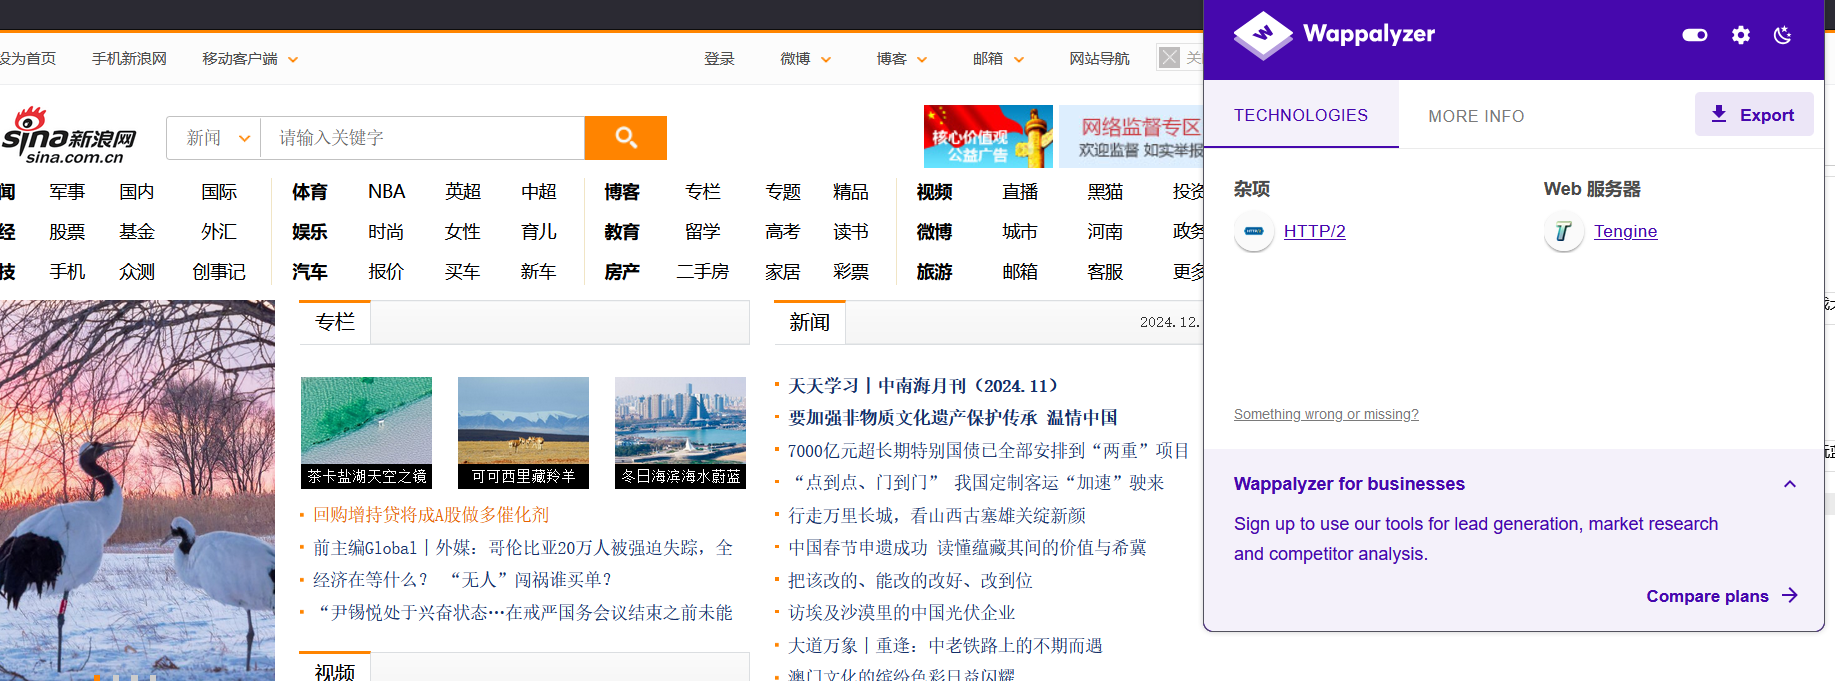Open the 可可西里藏羚羊 thumbnail
The image size is (1835, 681).
tap(524, 433)
